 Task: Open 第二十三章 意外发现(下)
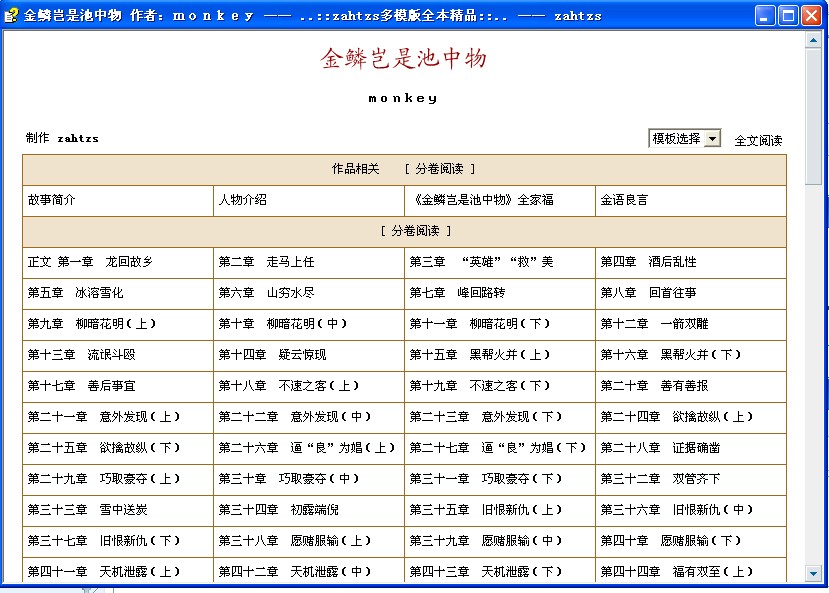click(486, 416)
